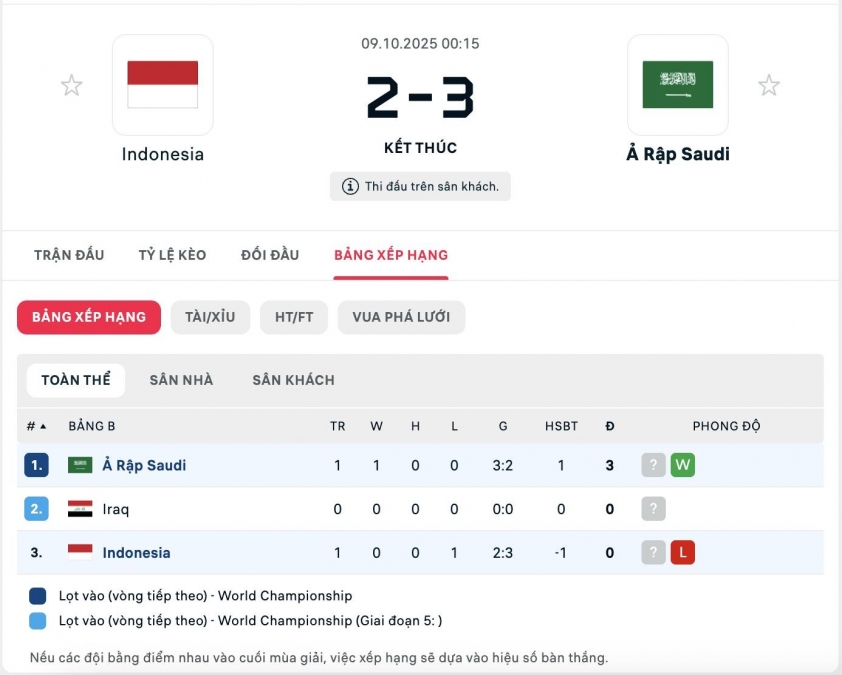Click the Saudi Arabia flag logo in header
Viewport: 842px width, 675px height.
[677, 85]
